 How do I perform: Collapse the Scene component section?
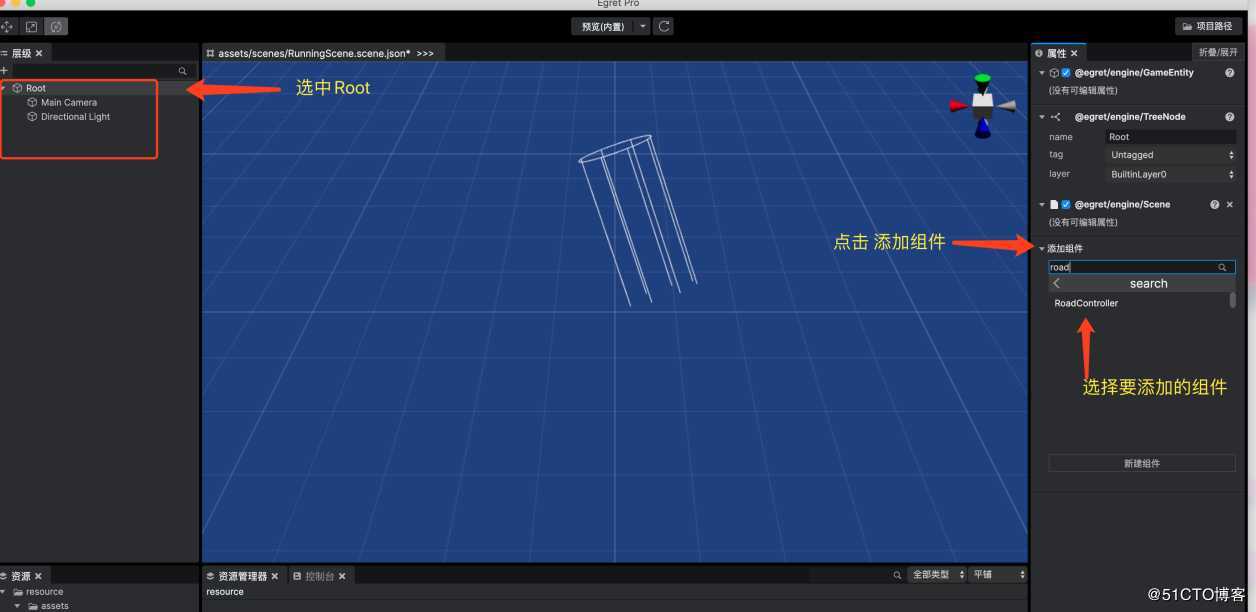click(1042, 204)
